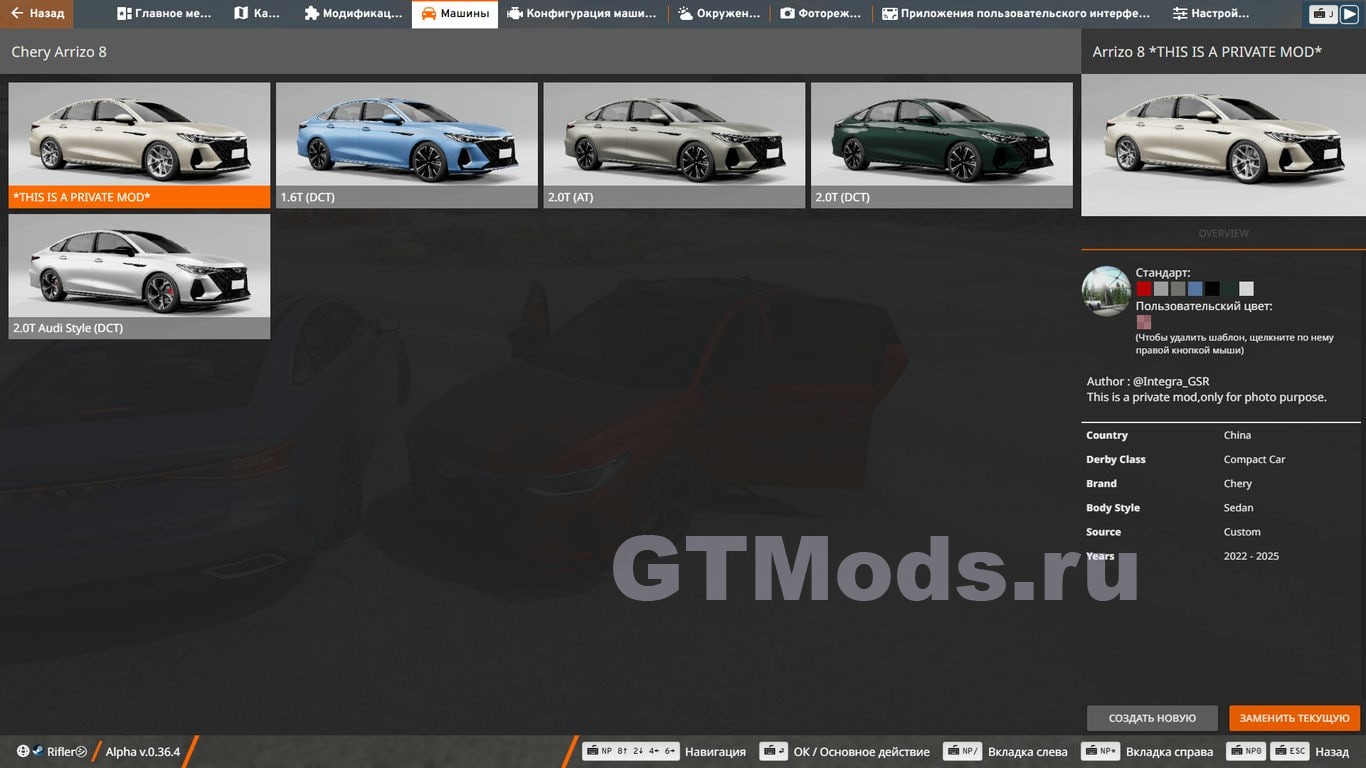Image resolution: width=1366 pixels, height=768 pixels.
Task: Click the Chery Arrizo 8 header title
Action: point(59,51)
